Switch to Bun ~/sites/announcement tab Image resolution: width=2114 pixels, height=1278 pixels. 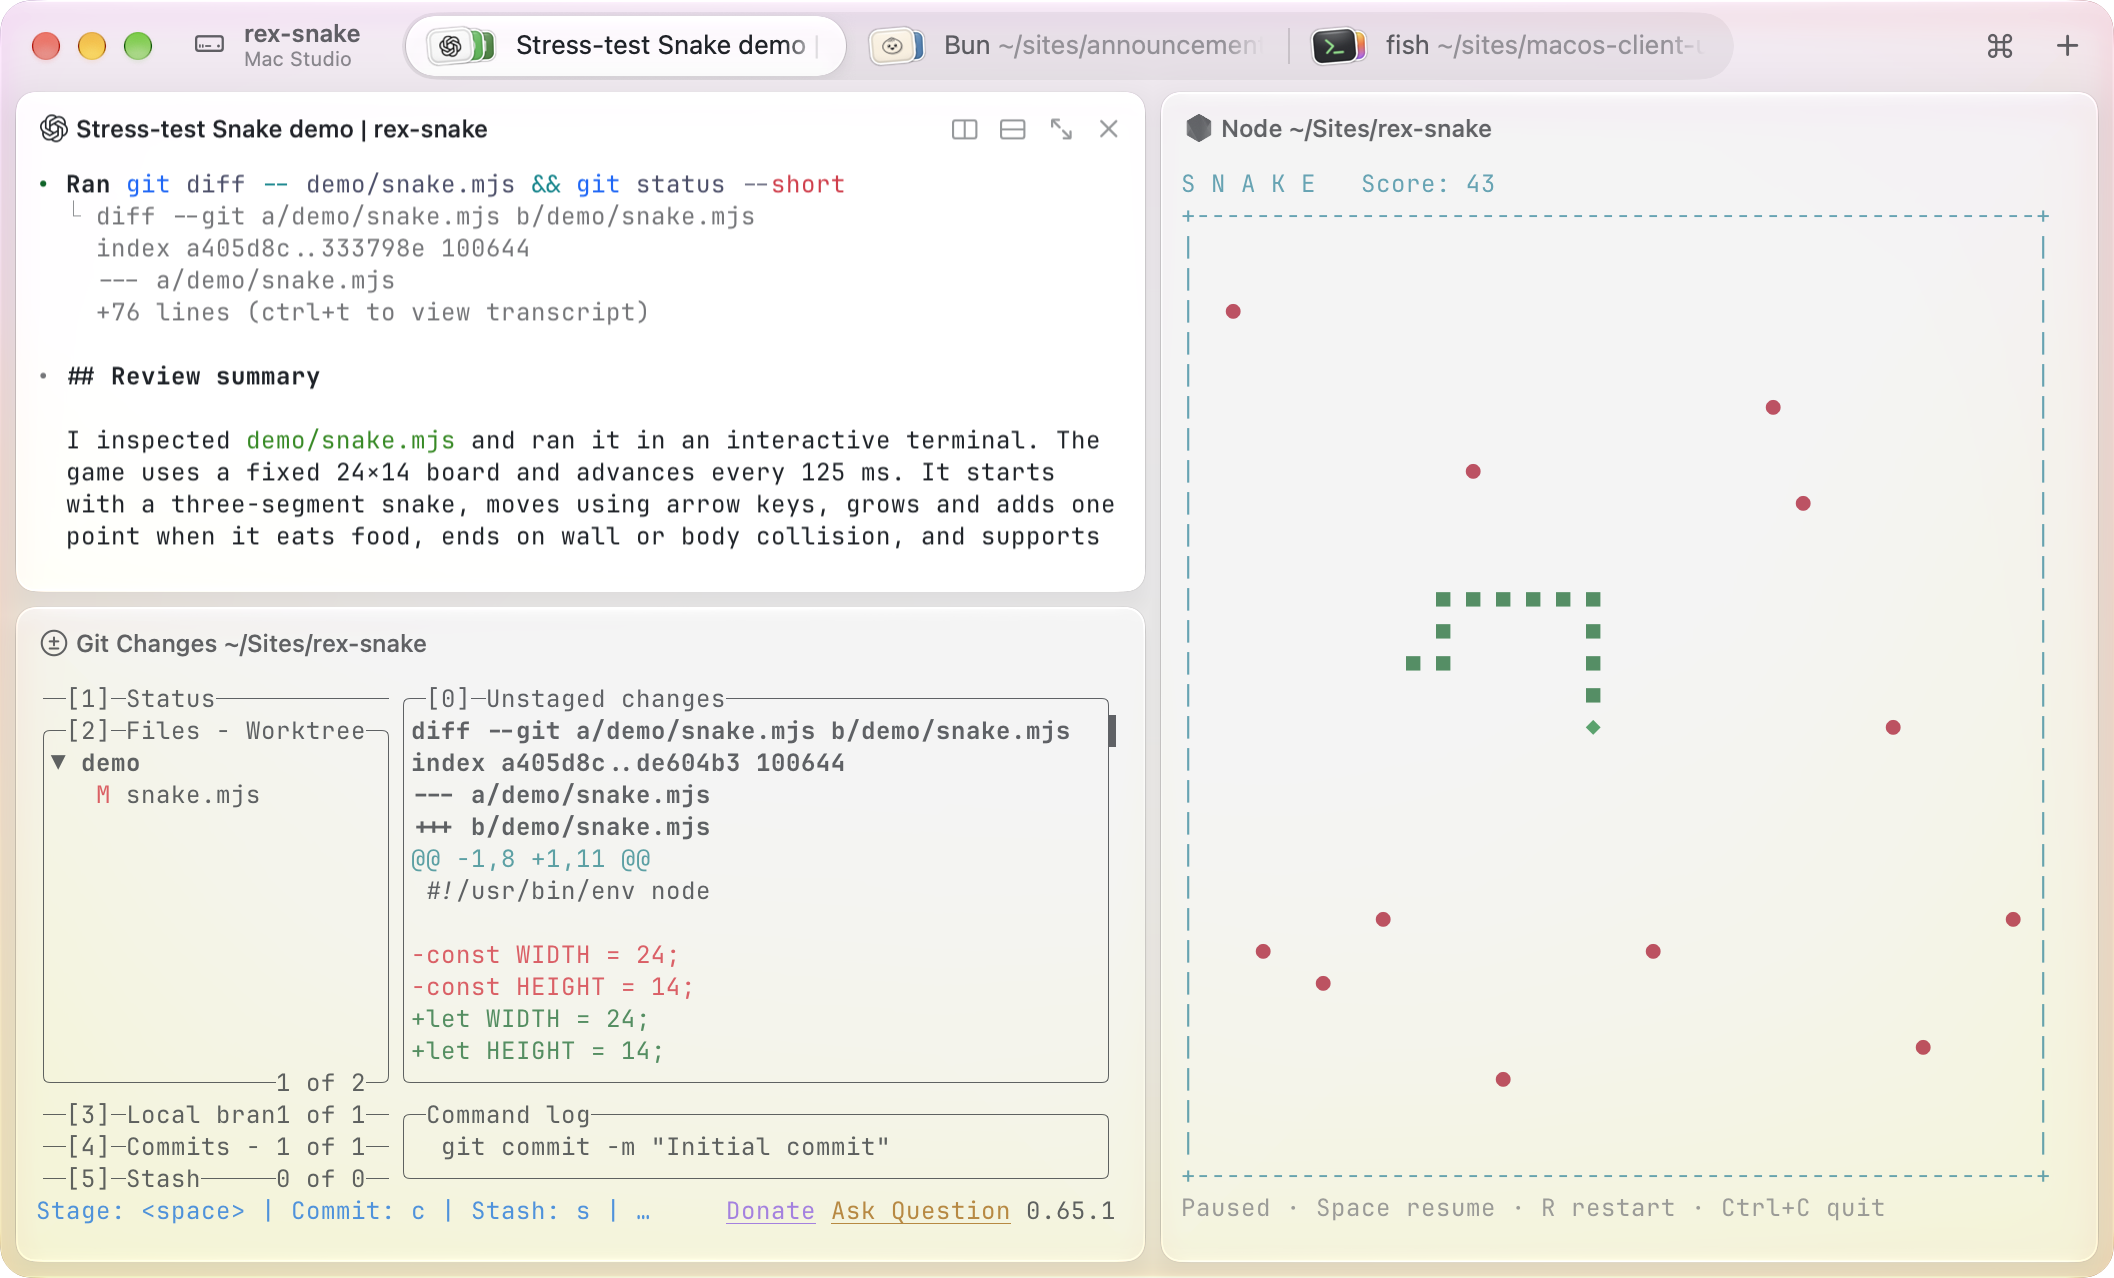[1067, 46]
